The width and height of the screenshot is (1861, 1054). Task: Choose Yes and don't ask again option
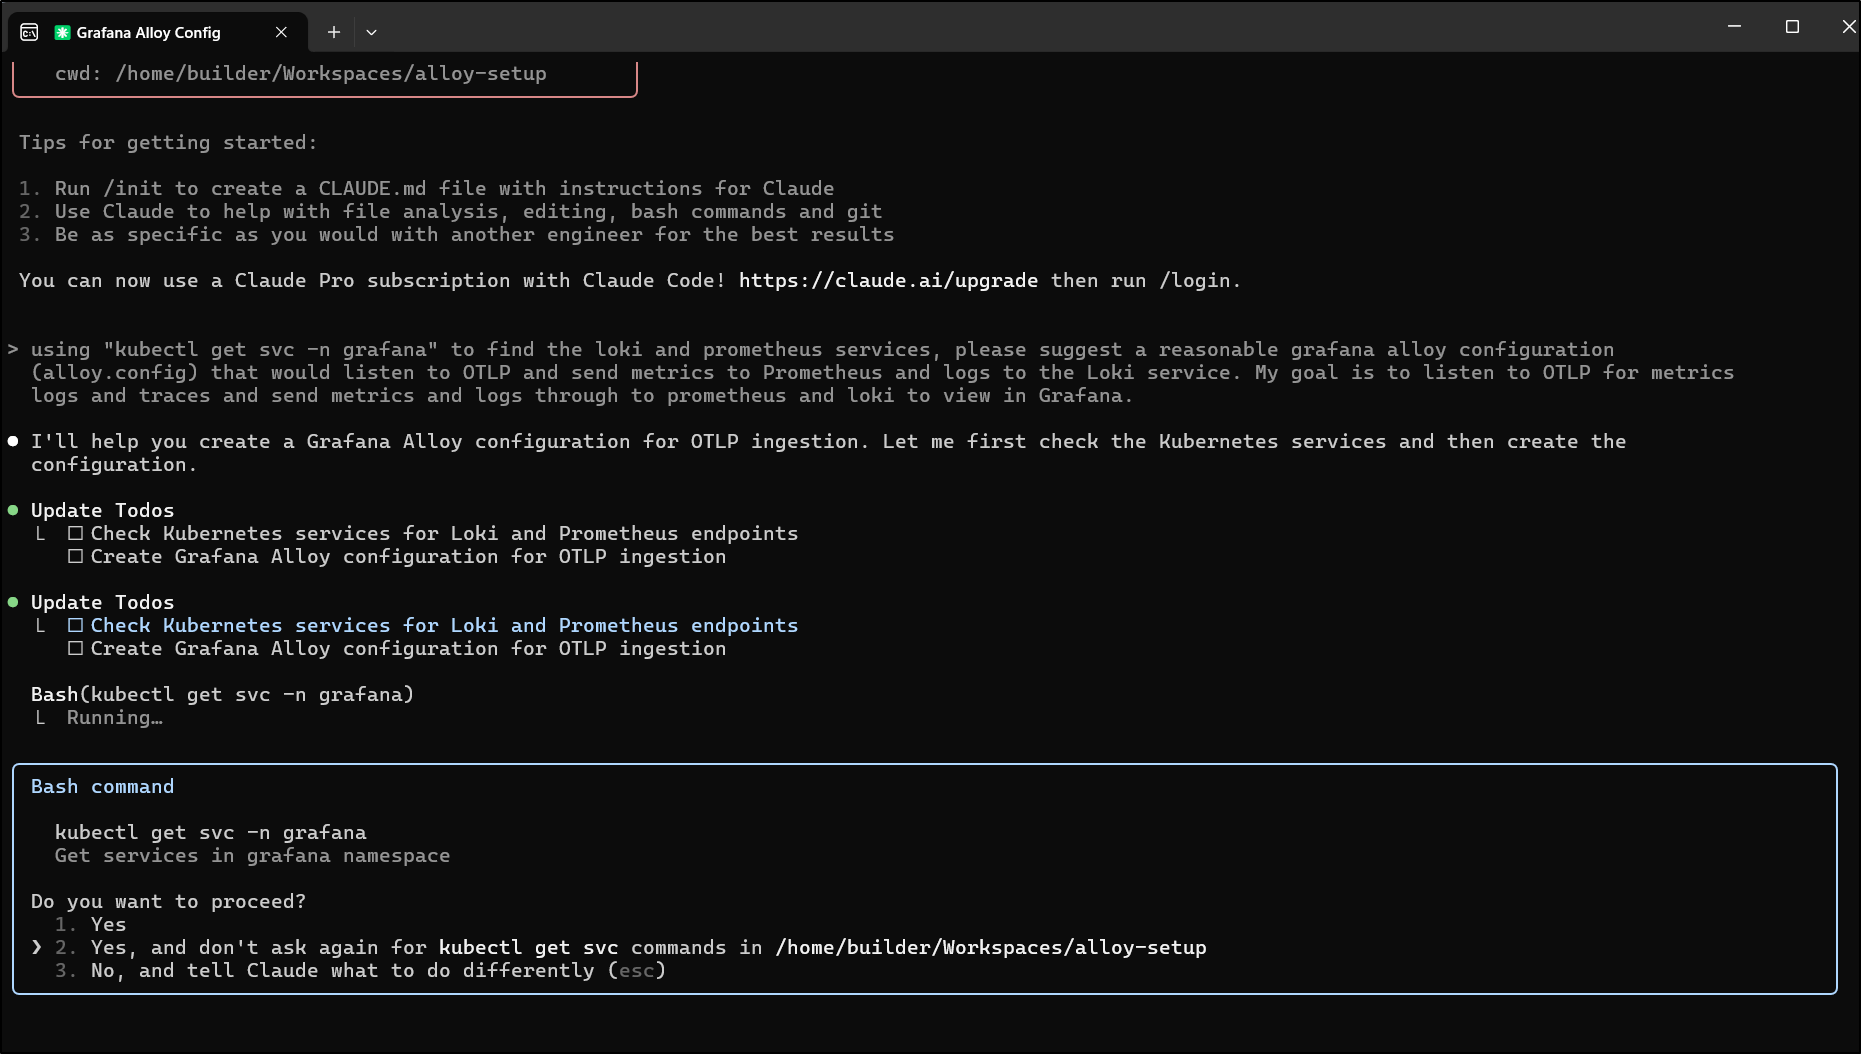pyautogui.click(x=631, y=948)
